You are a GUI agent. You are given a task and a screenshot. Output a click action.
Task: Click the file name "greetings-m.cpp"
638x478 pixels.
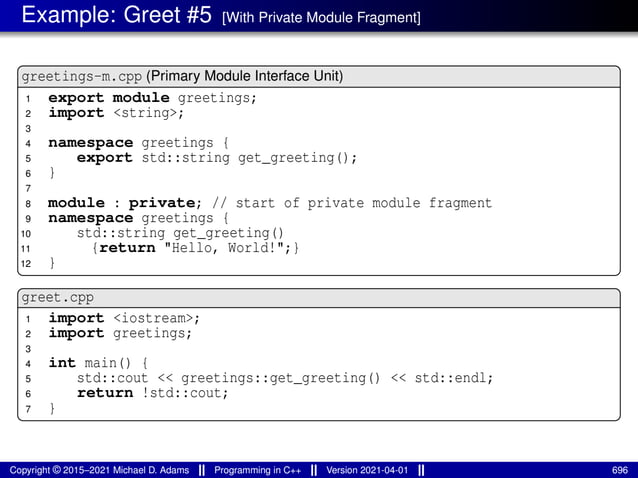pyautogui.click(x=82, y=76)
